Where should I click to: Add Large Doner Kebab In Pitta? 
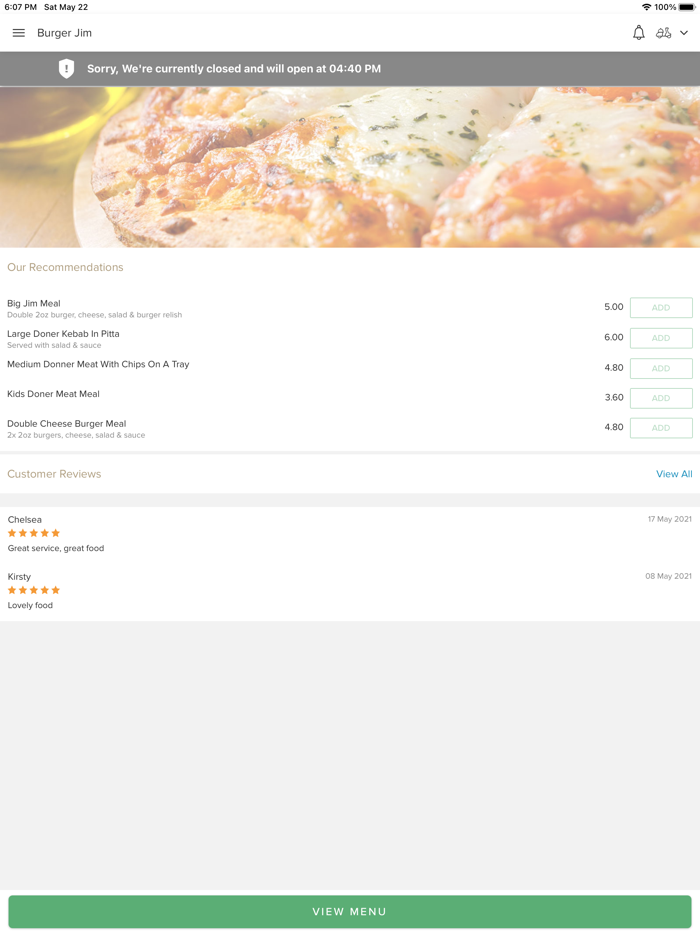coord(661,338)
